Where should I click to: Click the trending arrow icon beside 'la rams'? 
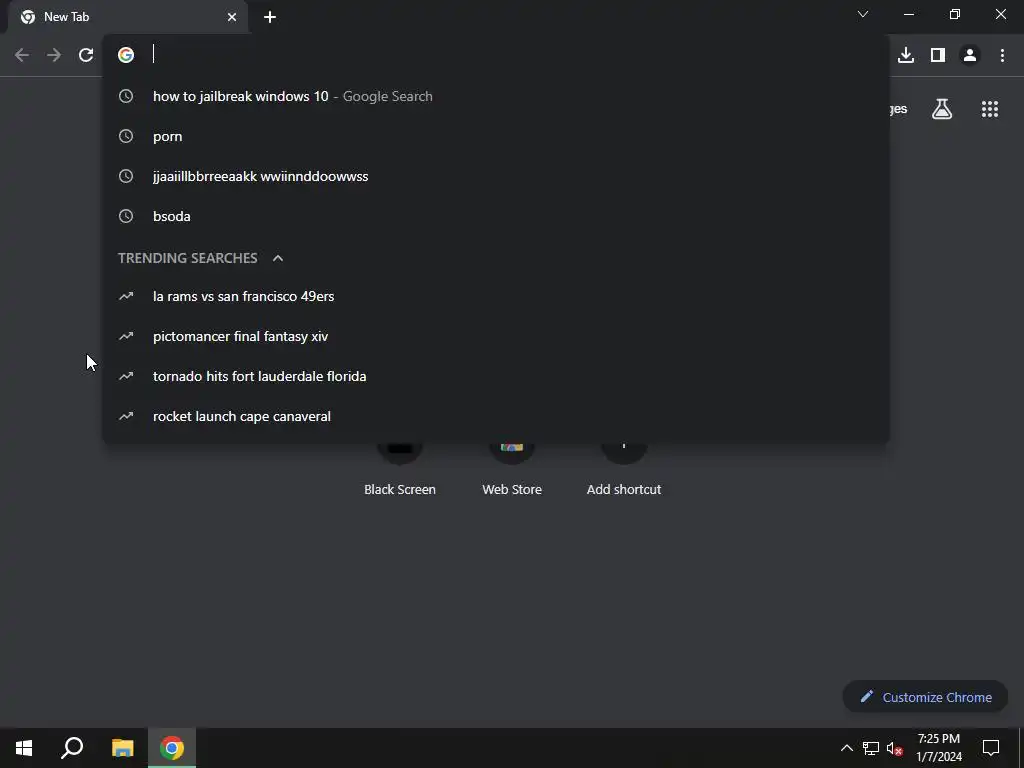(126, 296)
